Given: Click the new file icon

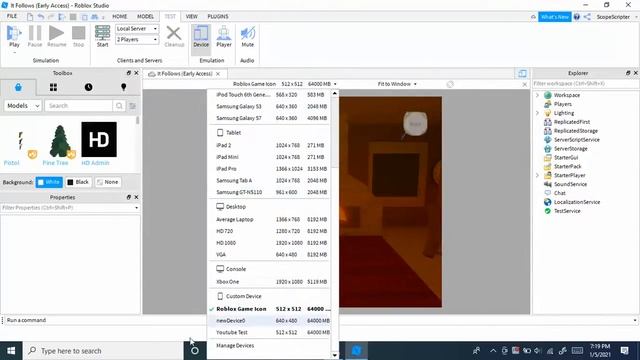Looking at the screenshot, I should coord(30,17).
